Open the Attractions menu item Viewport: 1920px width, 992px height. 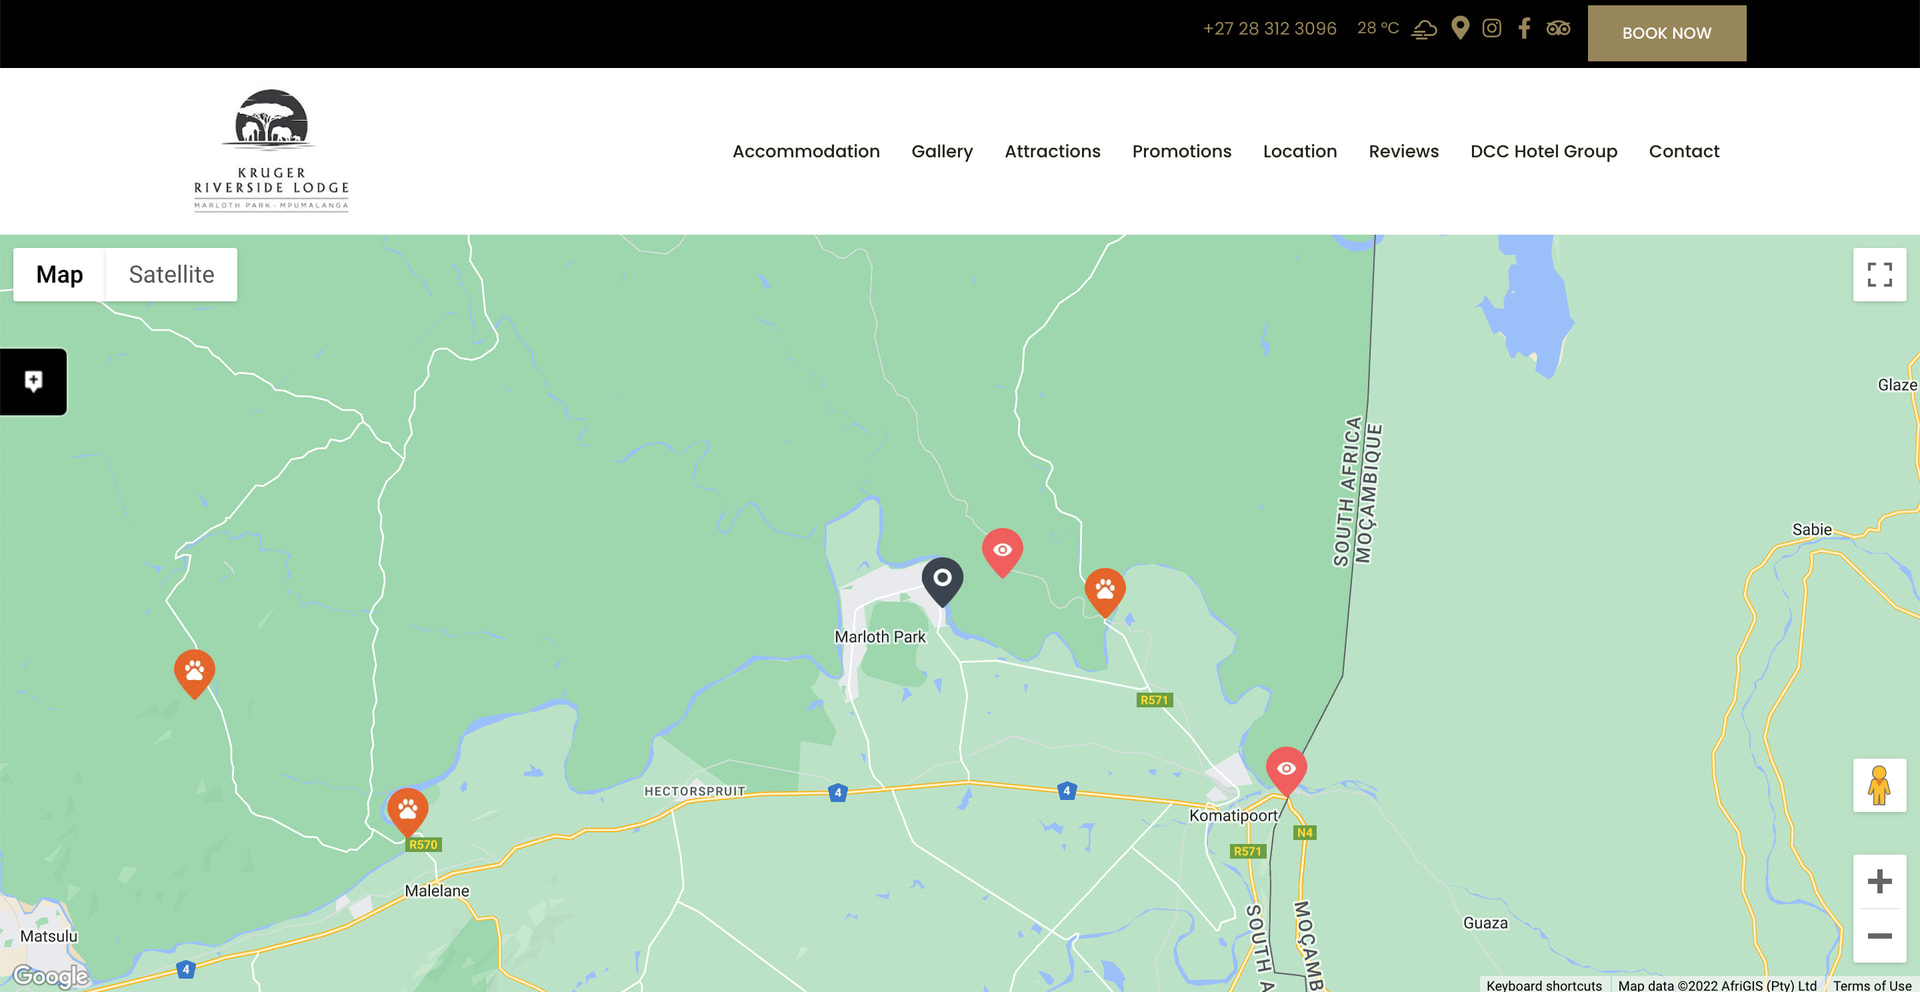(1052, 151)
